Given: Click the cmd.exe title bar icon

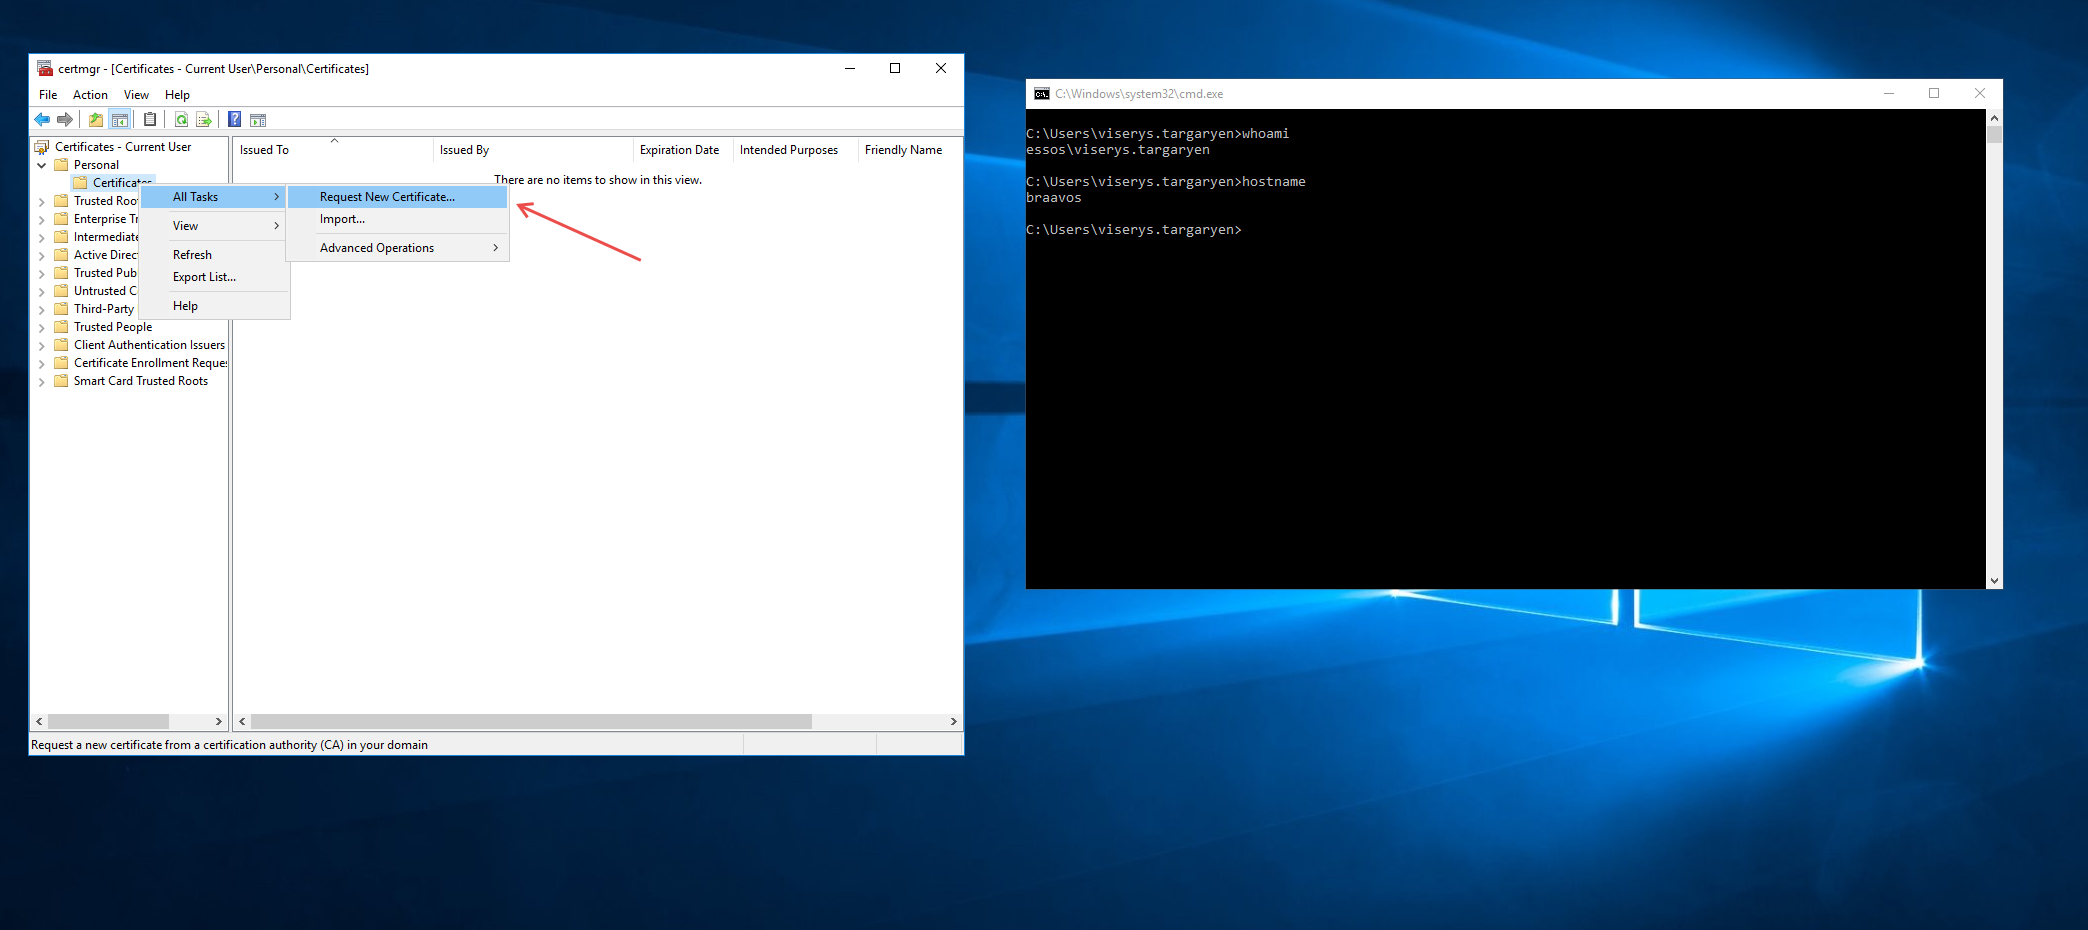Looking at the screenshot, I should tap(1042, 94).
